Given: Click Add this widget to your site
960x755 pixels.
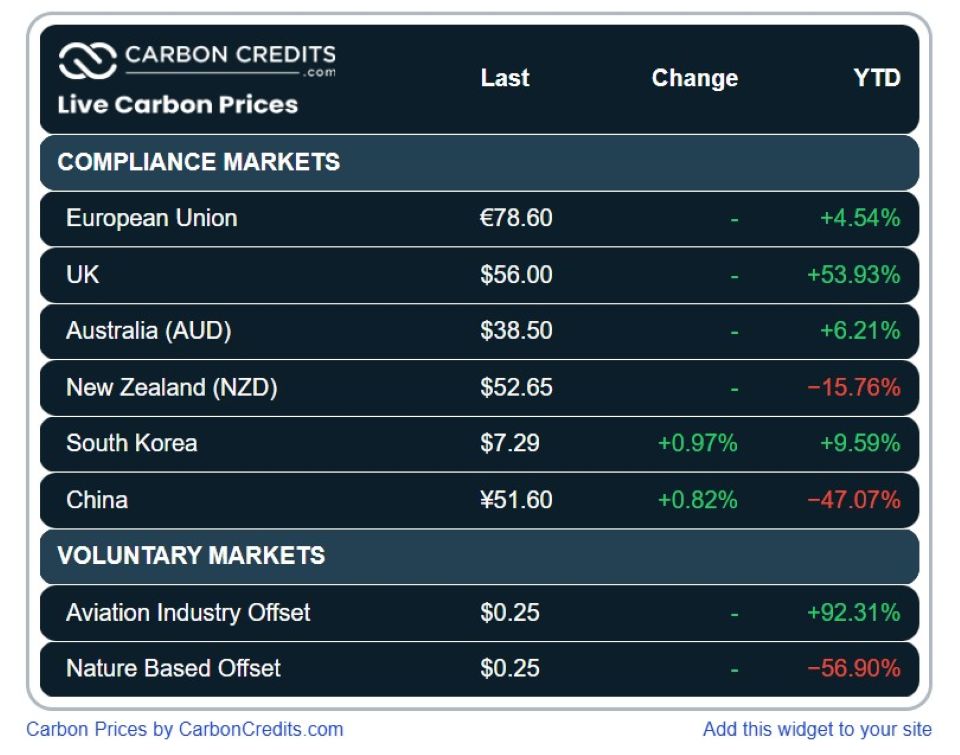Looking at the screenshot, I should click(817, 729).
